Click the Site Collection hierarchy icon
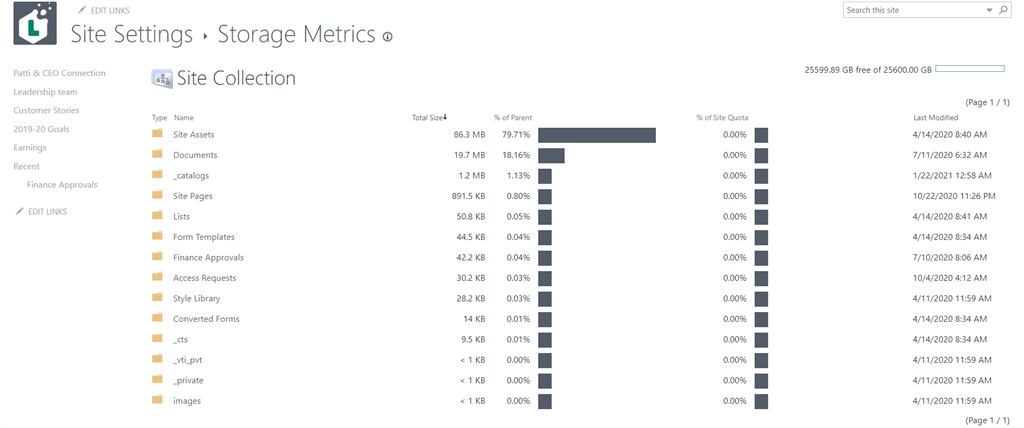Screen dimensions: 1024x428 [x=162, y=78]
